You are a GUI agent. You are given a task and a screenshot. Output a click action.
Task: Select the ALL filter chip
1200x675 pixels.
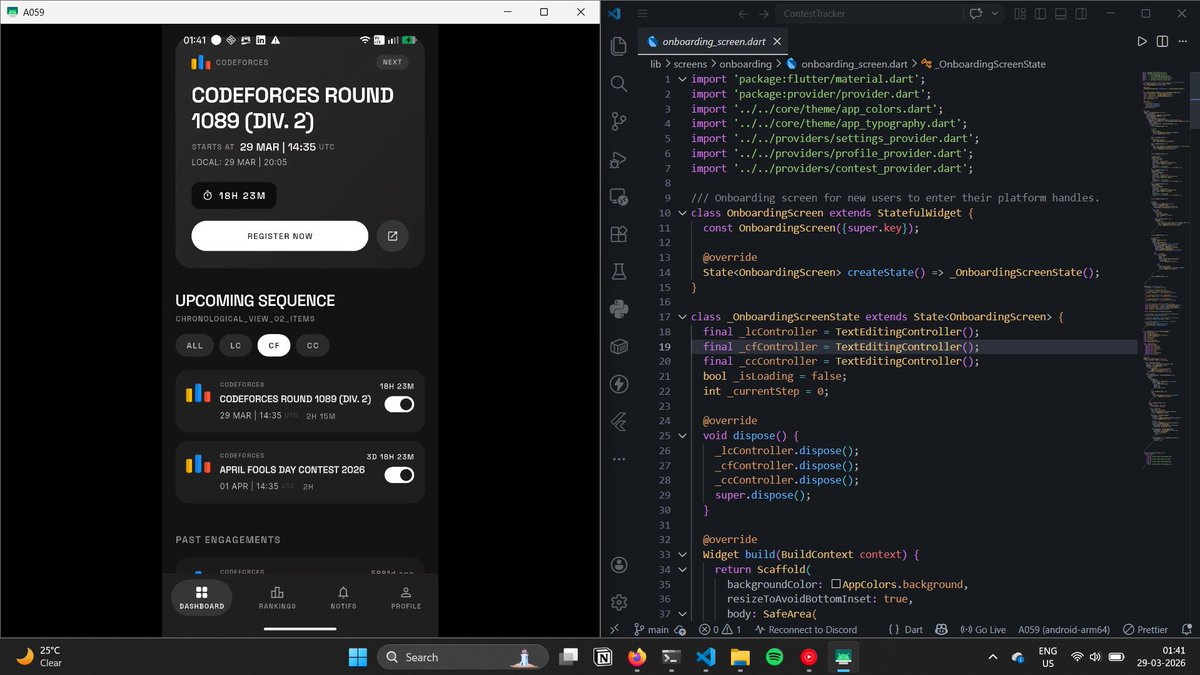pos(194,346)
